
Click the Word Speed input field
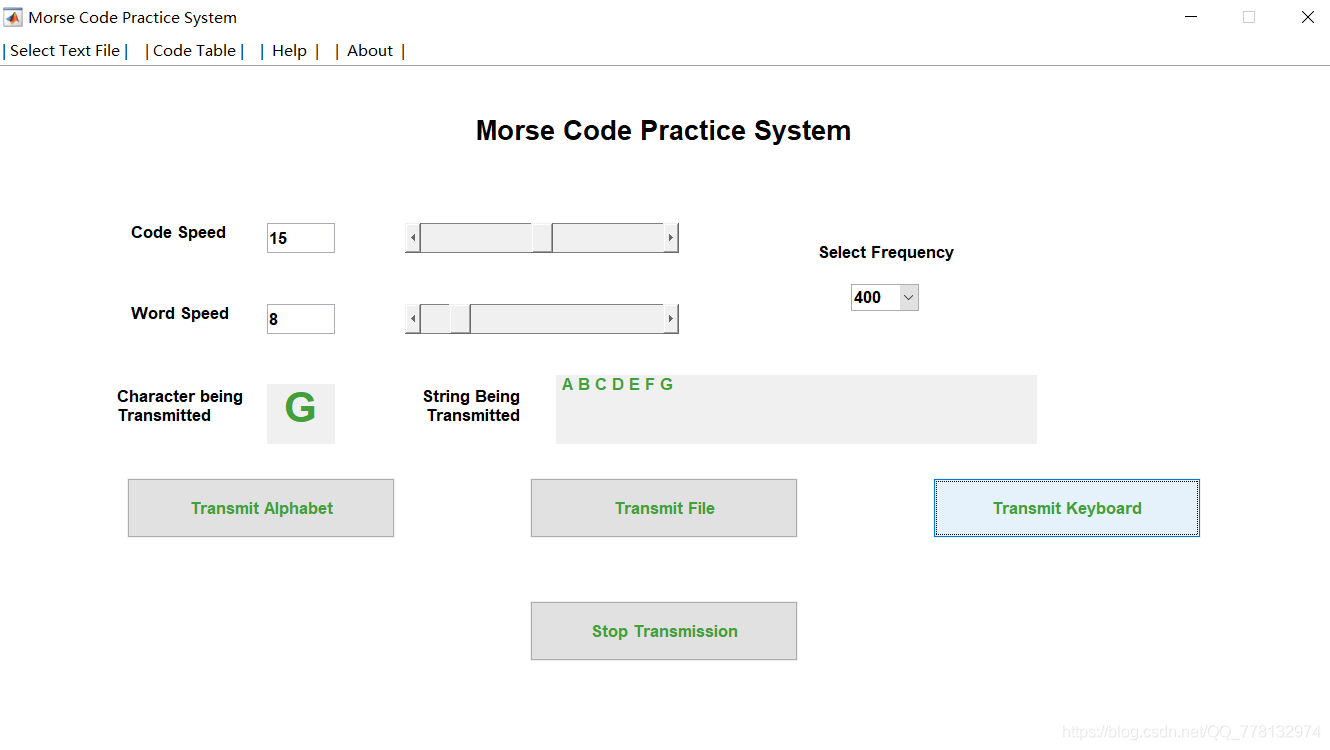301,319
